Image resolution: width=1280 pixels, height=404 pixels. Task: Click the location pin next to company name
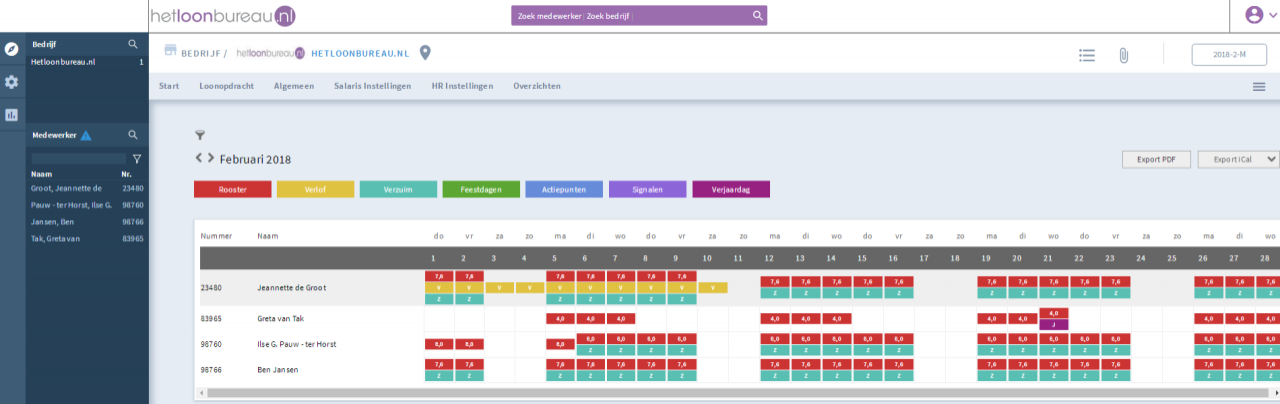point(425,53)
